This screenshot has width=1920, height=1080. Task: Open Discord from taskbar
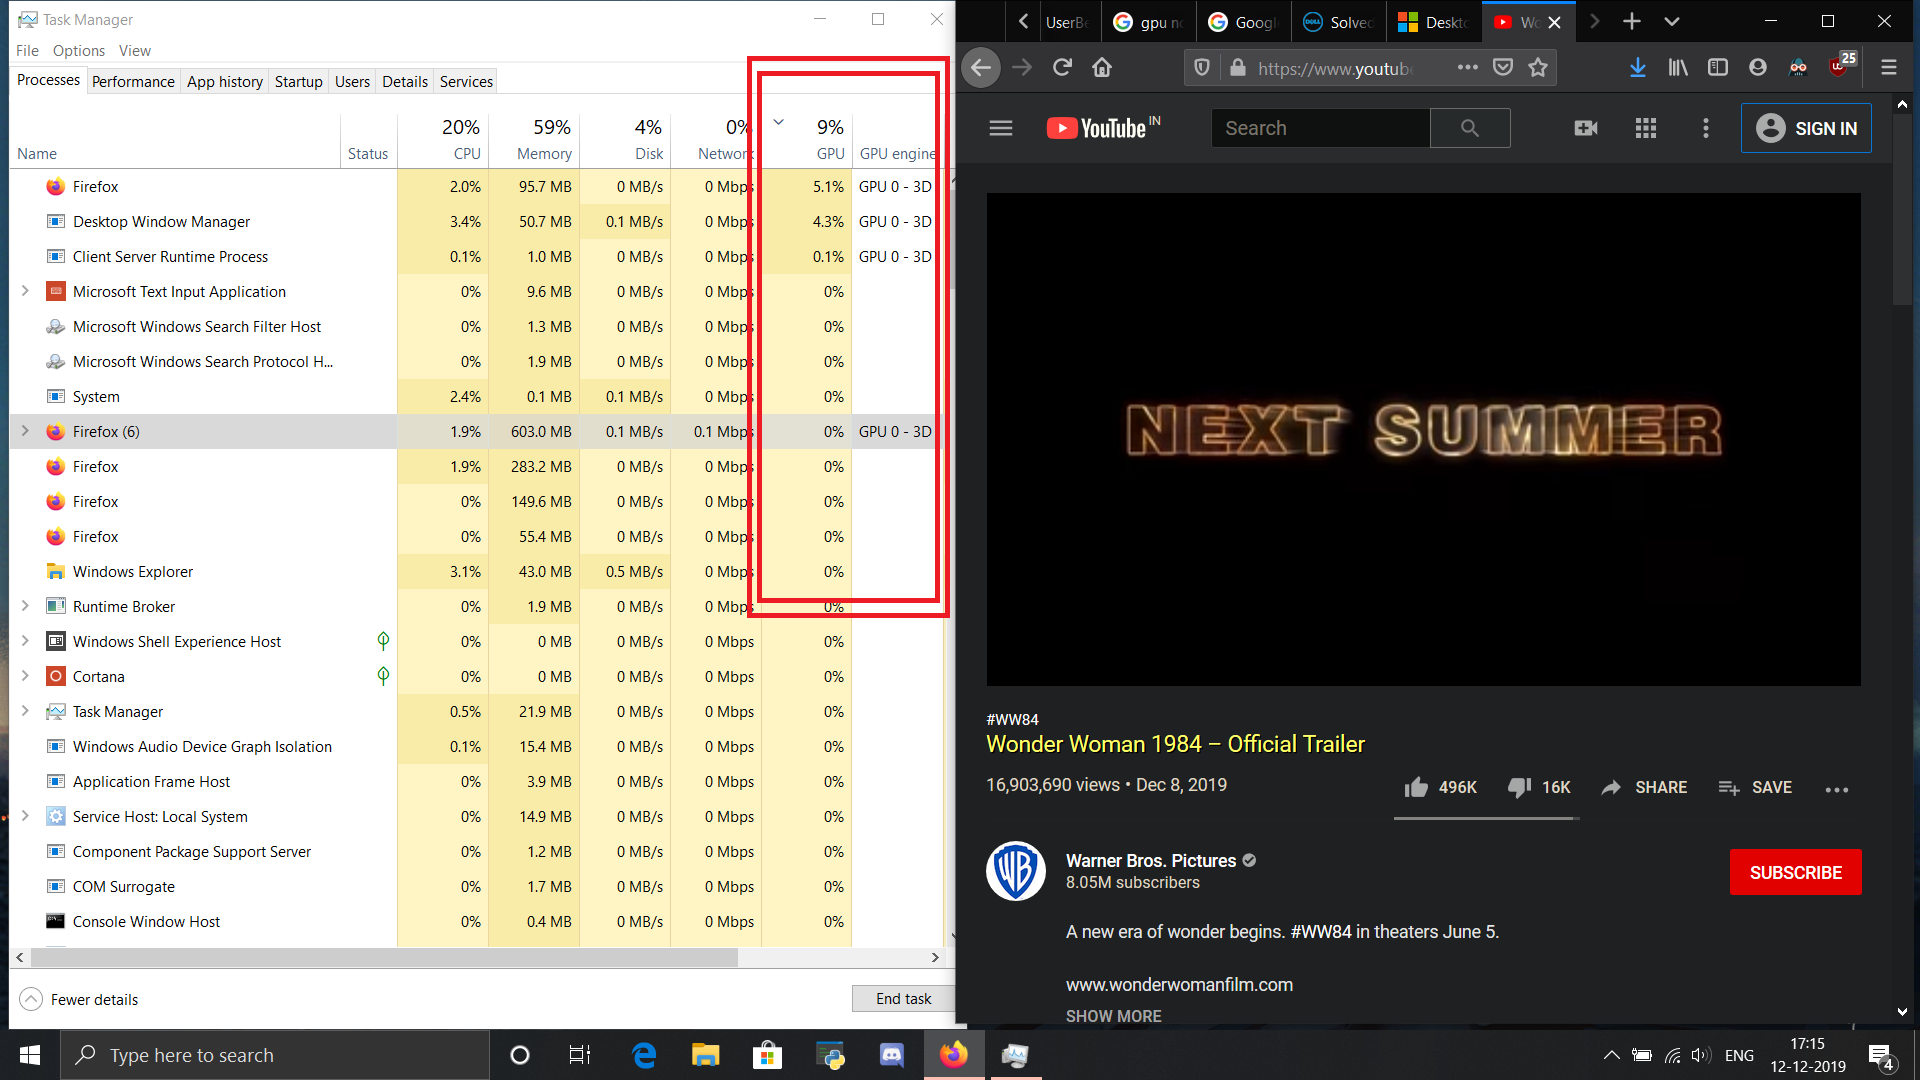click(891, 1055)
